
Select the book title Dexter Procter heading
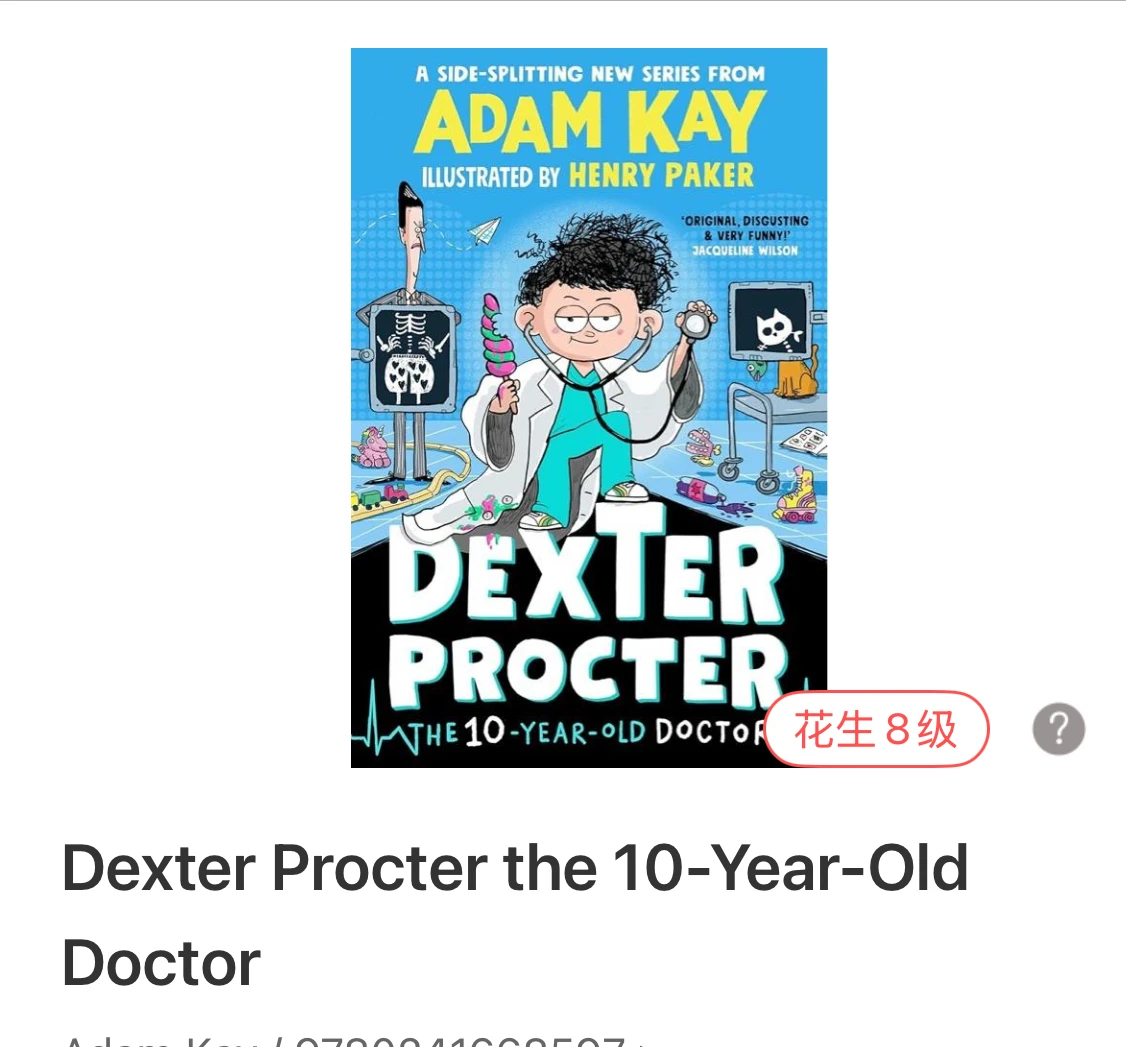[515, 915]
